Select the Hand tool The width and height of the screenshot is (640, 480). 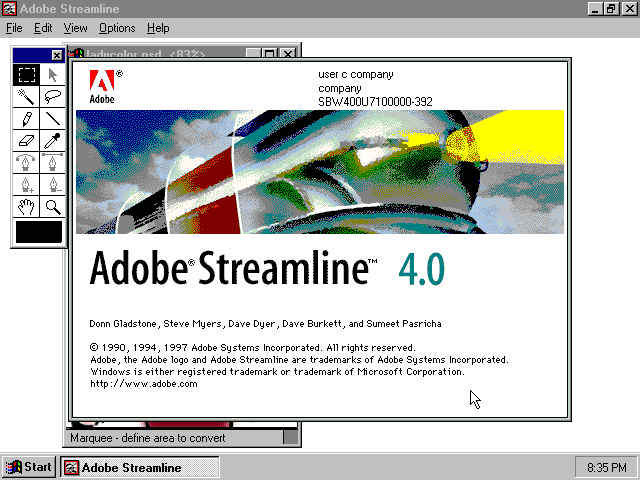point(26,207)
